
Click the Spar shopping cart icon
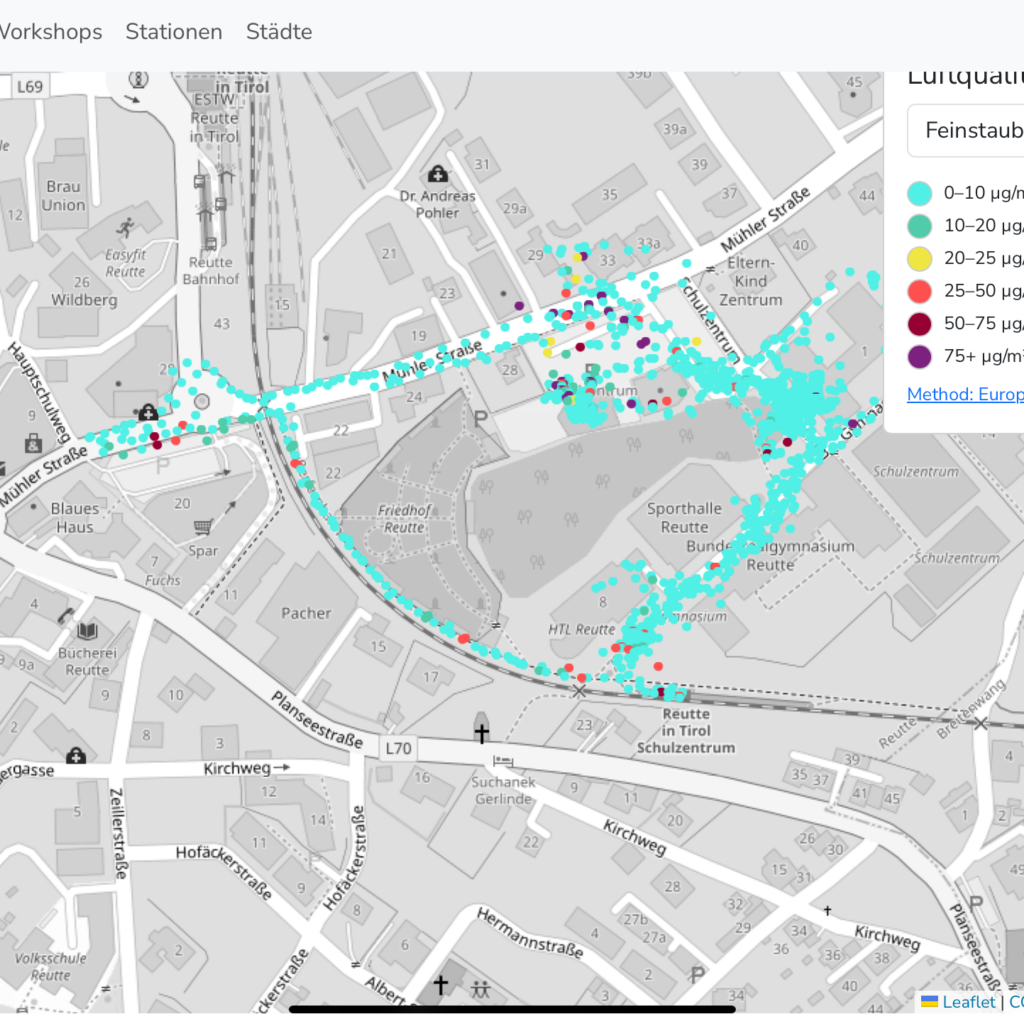coord(203,527)
